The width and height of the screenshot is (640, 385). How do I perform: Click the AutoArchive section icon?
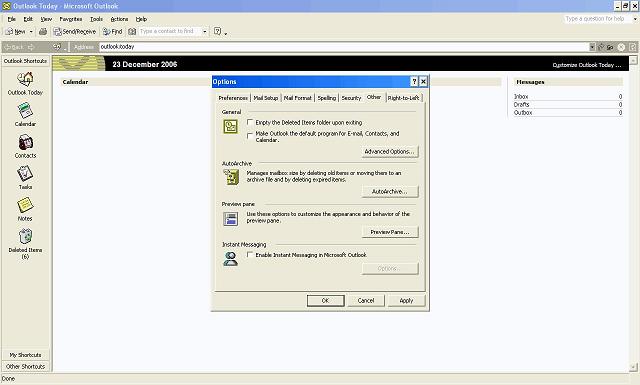coord(231,177)
